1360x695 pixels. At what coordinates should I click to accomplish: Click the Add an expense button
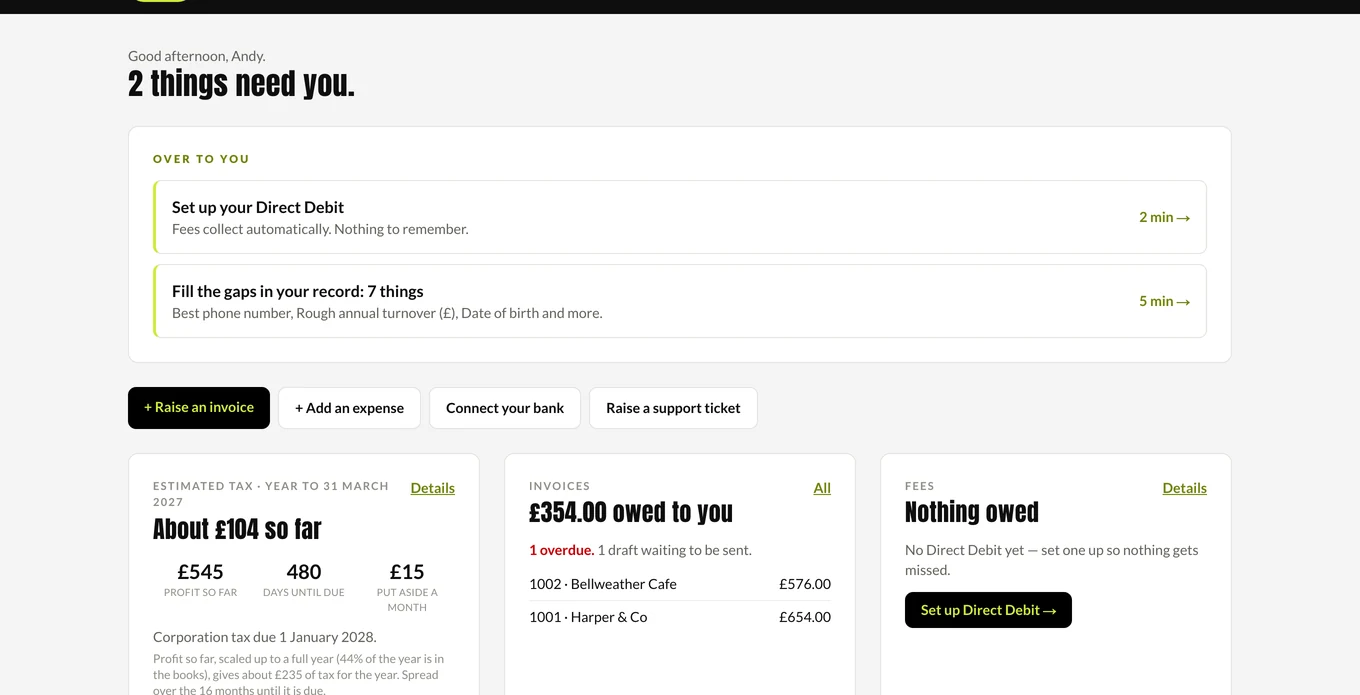(x=349, y=408)
